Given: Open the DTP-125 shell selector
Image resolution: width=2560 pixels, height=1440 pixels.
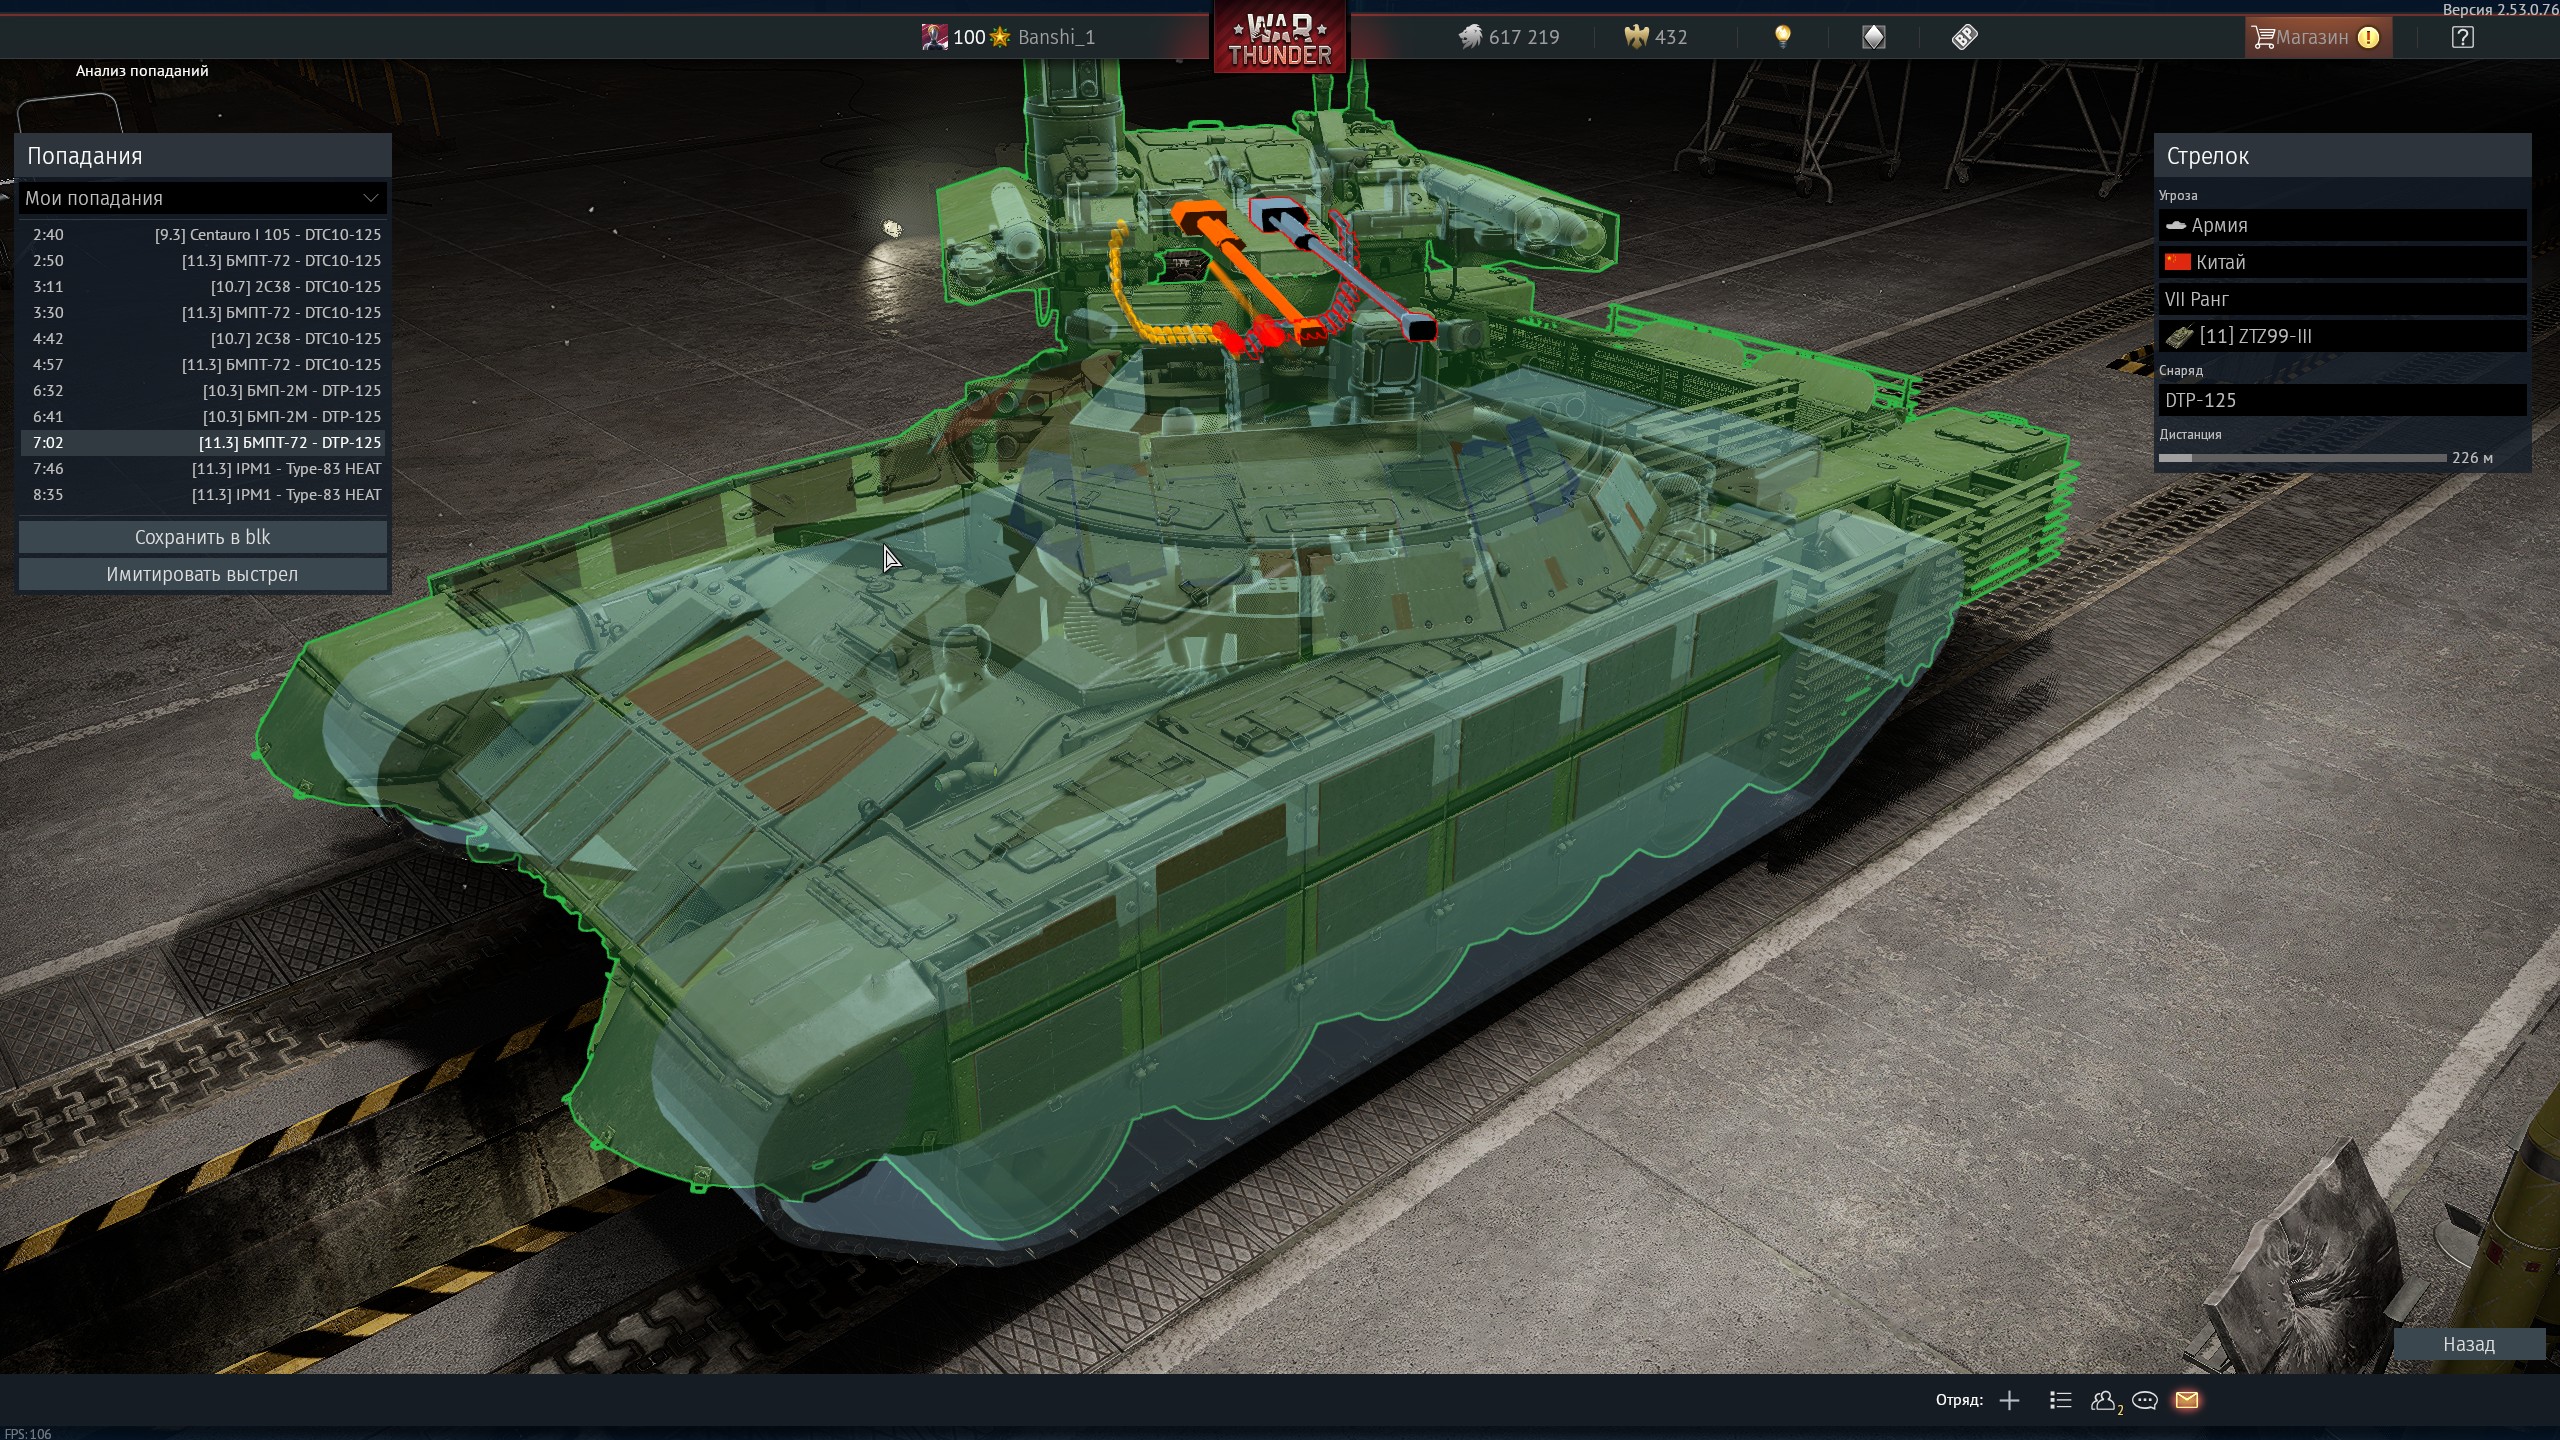Looking at the screenshot, I should [x=2341, y=400].
